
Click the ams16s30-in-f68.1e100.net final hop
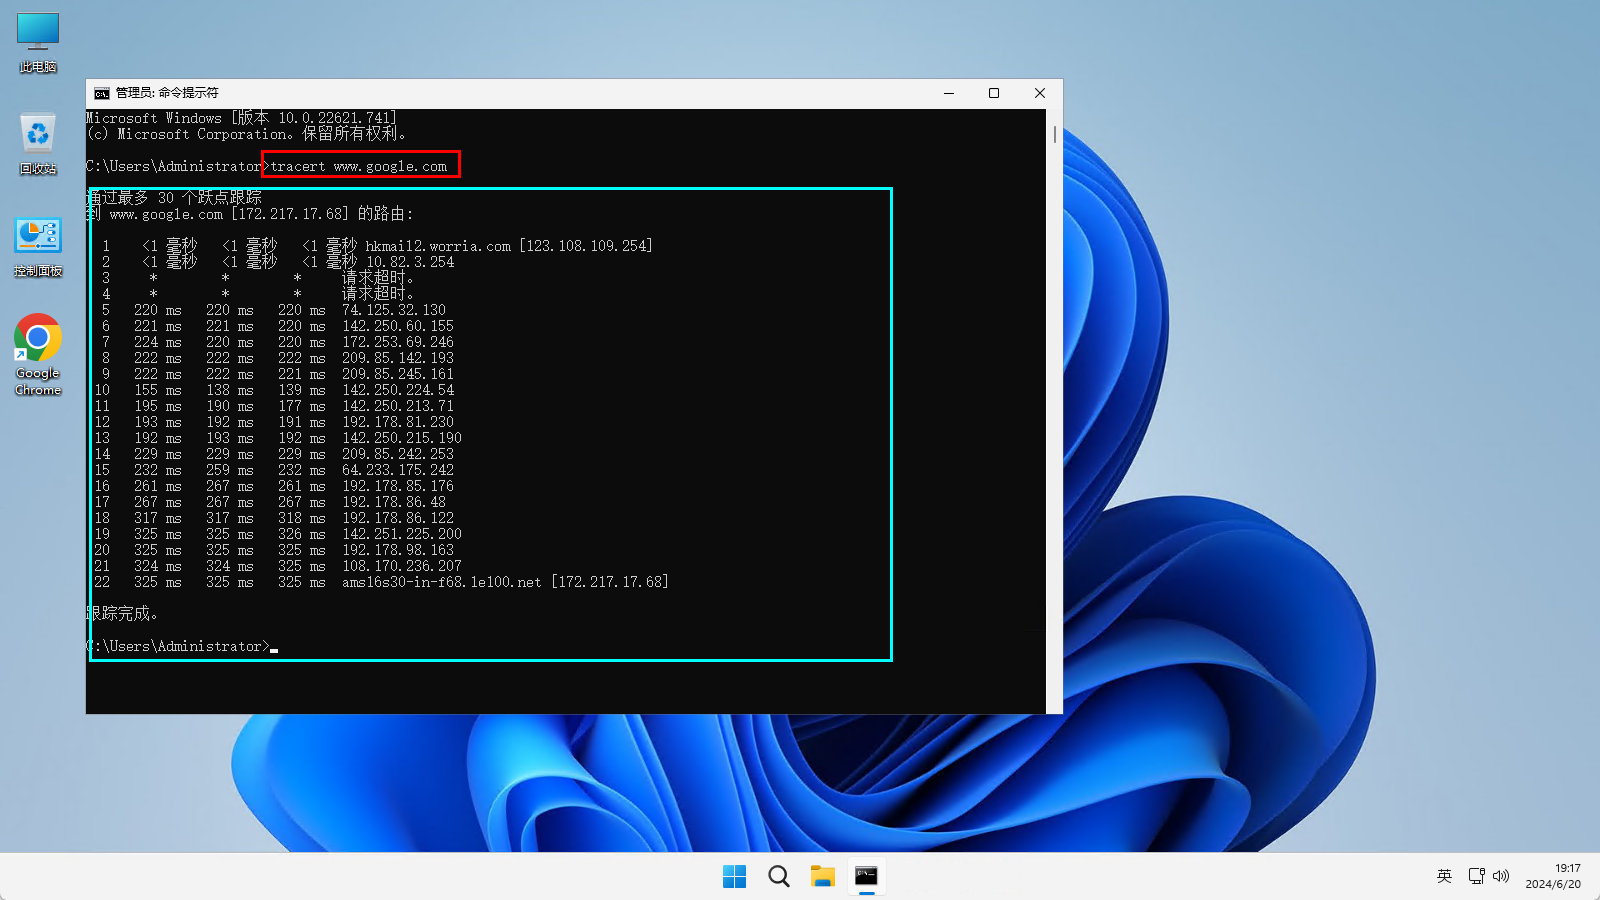[x=505, y=582]
